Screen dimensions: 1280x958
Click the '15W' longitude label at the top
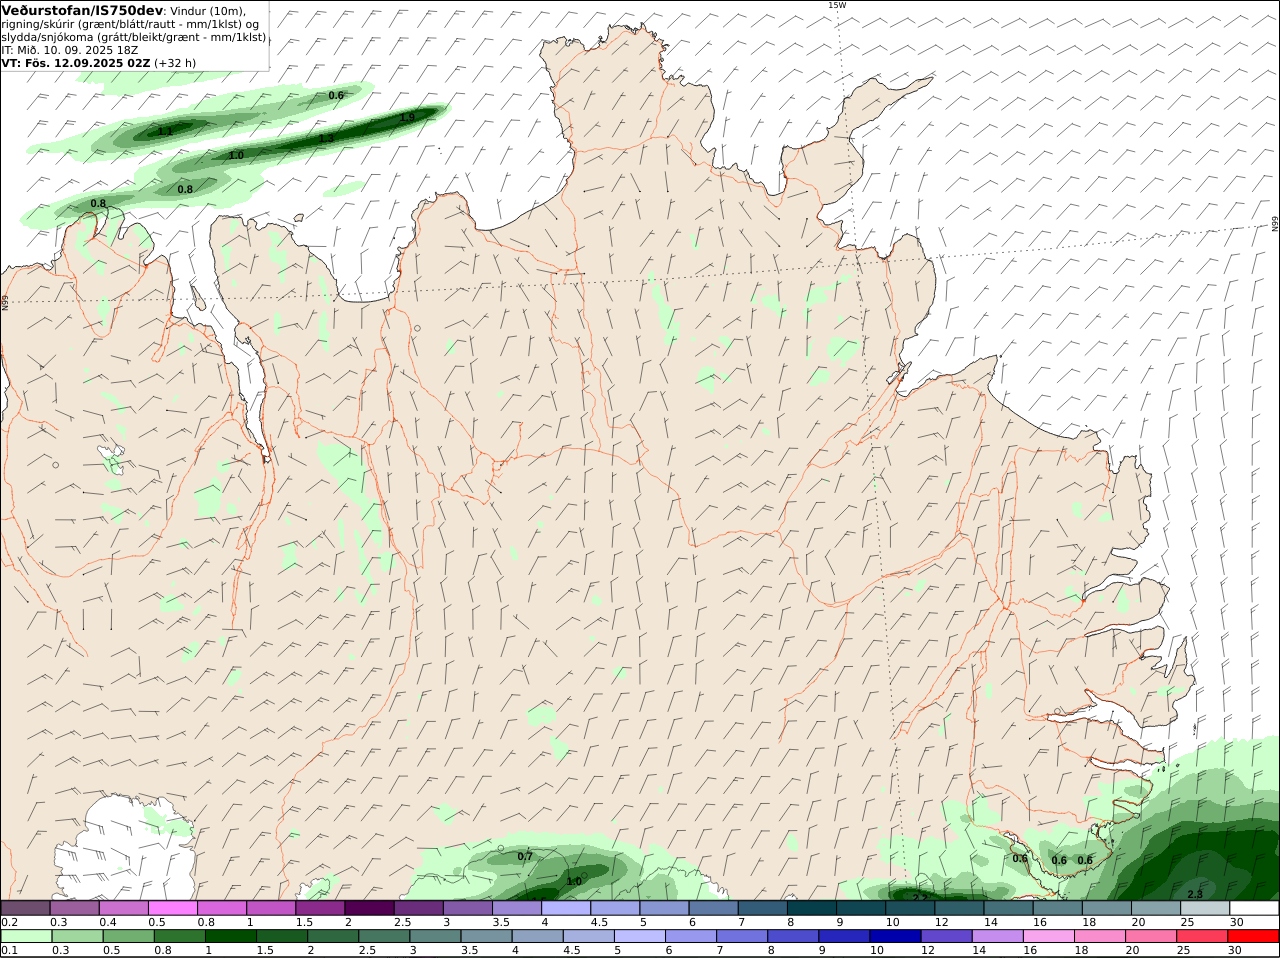coord(837,5)
